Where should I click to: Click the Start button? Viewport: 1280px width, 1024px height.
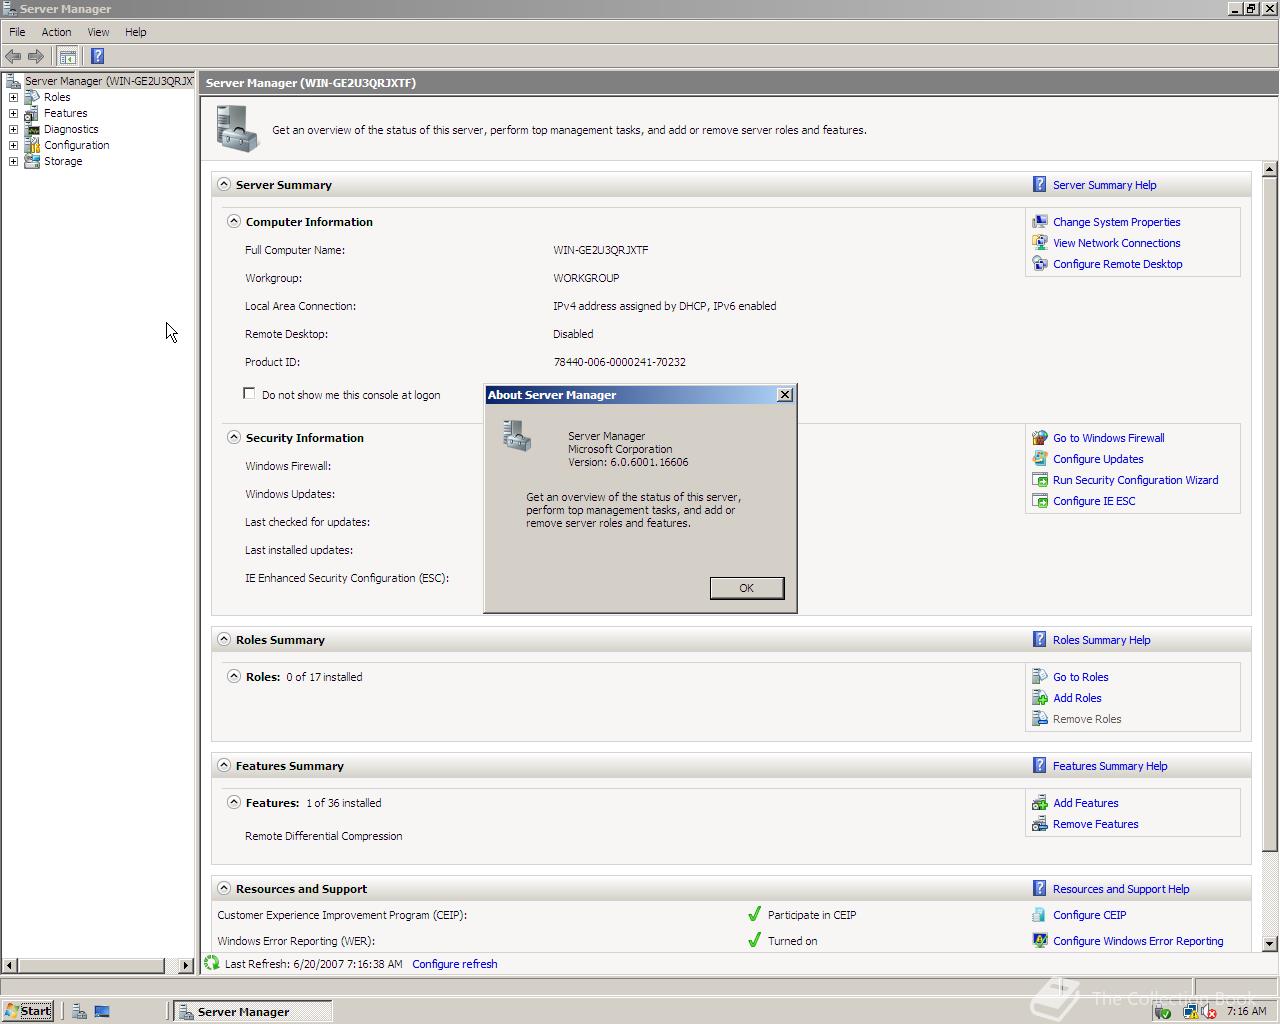coord(28,1011)
